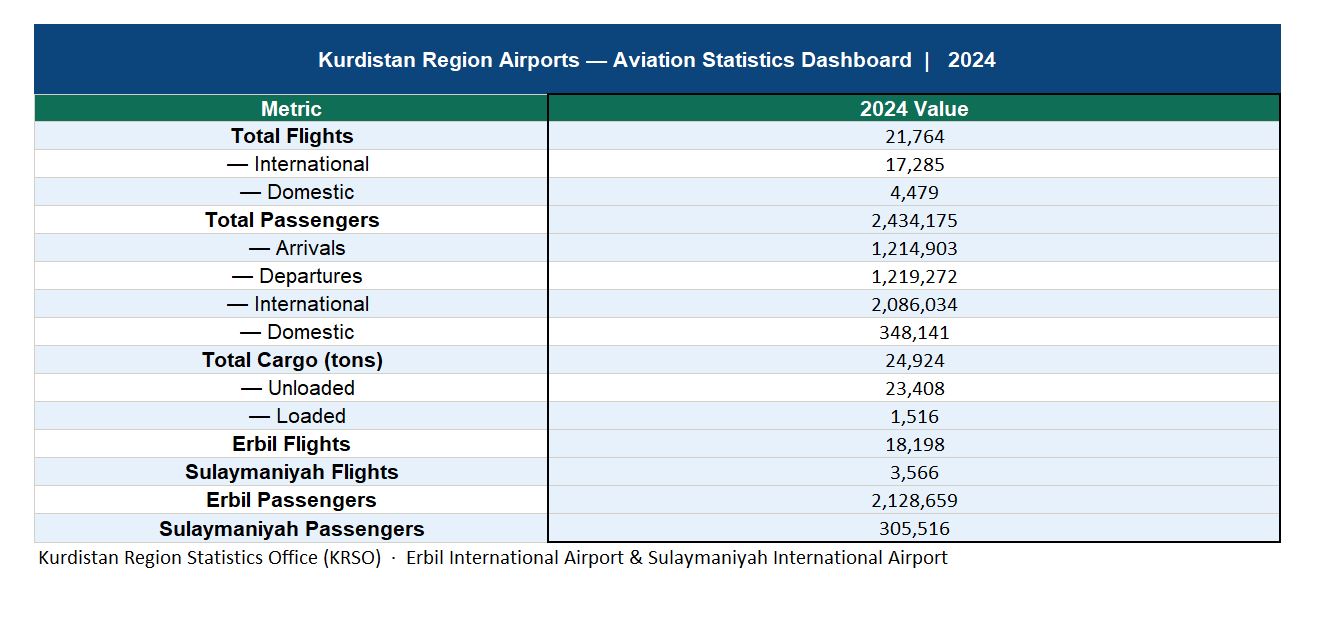This screenshot has height=628, width=1320.
Task: Click the Loaded cargo row label
Action: click(297, 416)
